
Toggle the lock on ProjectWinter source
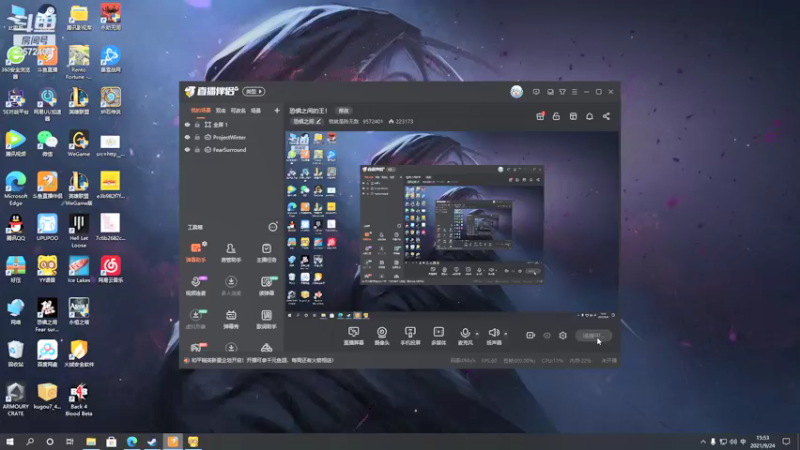pos(197,137)
